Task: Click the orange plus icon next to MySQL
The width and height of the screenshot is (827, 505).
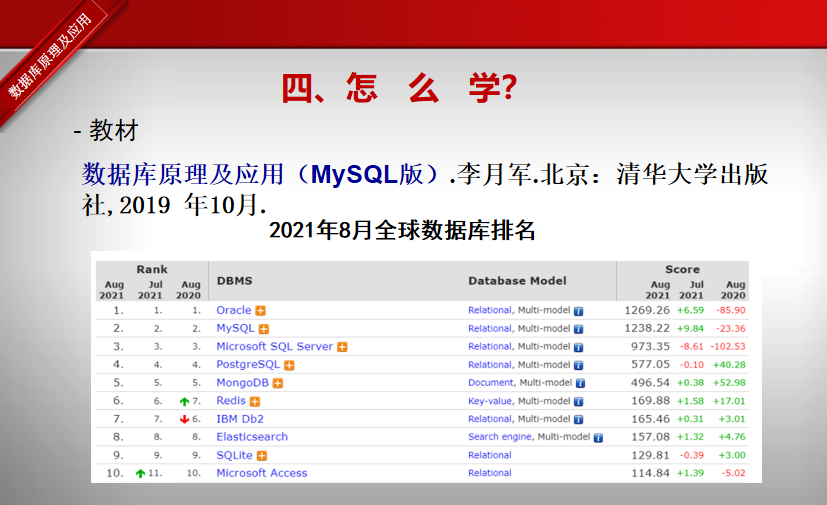Action: [264, 329]
